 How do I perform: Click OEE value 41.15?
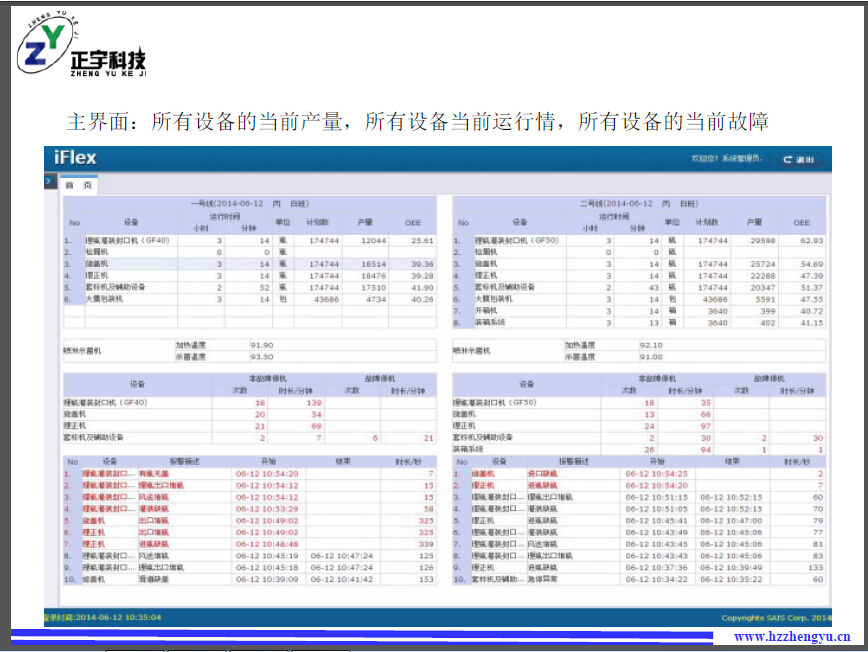812,323
